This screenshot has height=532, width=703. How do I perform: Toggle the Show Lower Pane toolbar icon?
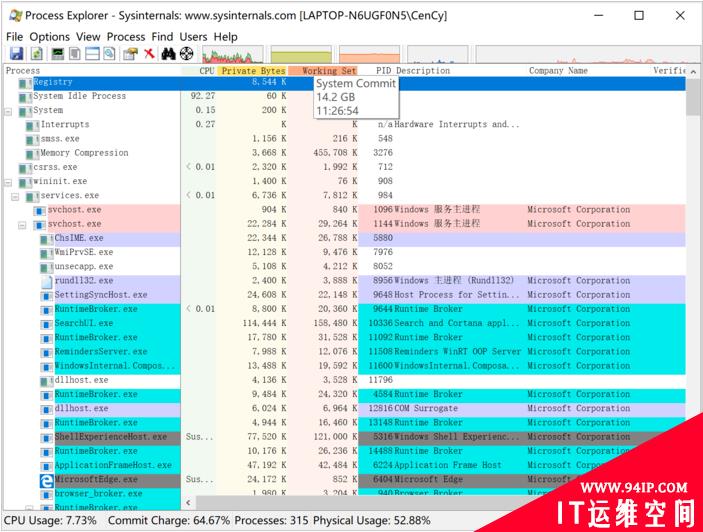[x=92, y=54]
